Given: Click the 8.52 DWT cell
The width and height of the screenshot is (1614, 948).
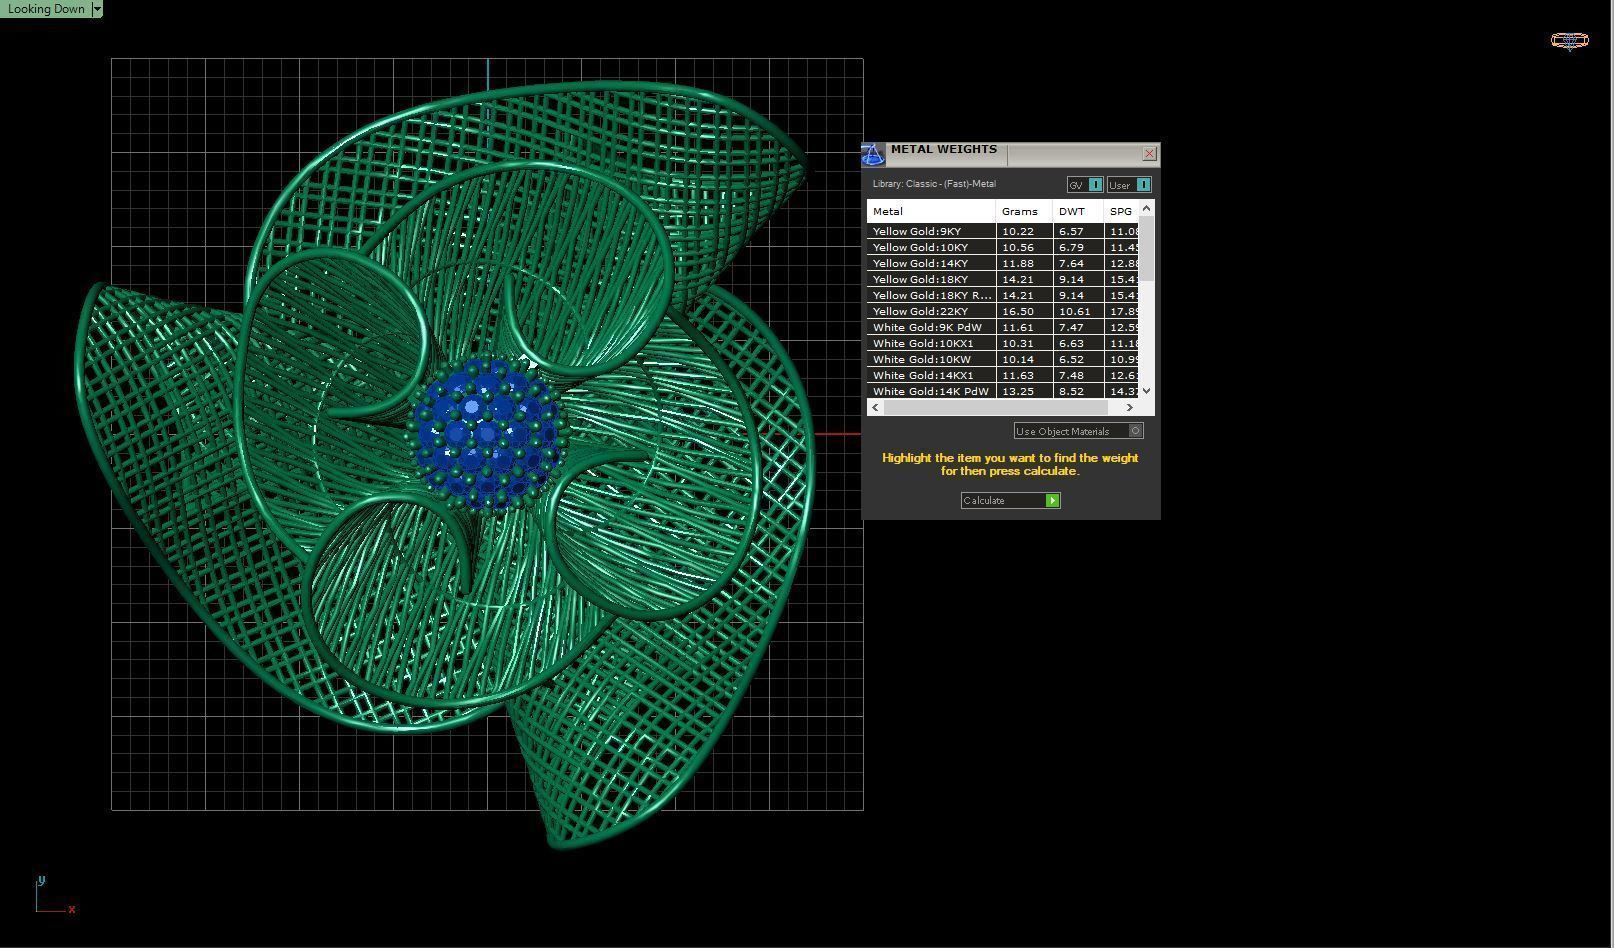Looking at the screenshot, I should coord(1078,391).
